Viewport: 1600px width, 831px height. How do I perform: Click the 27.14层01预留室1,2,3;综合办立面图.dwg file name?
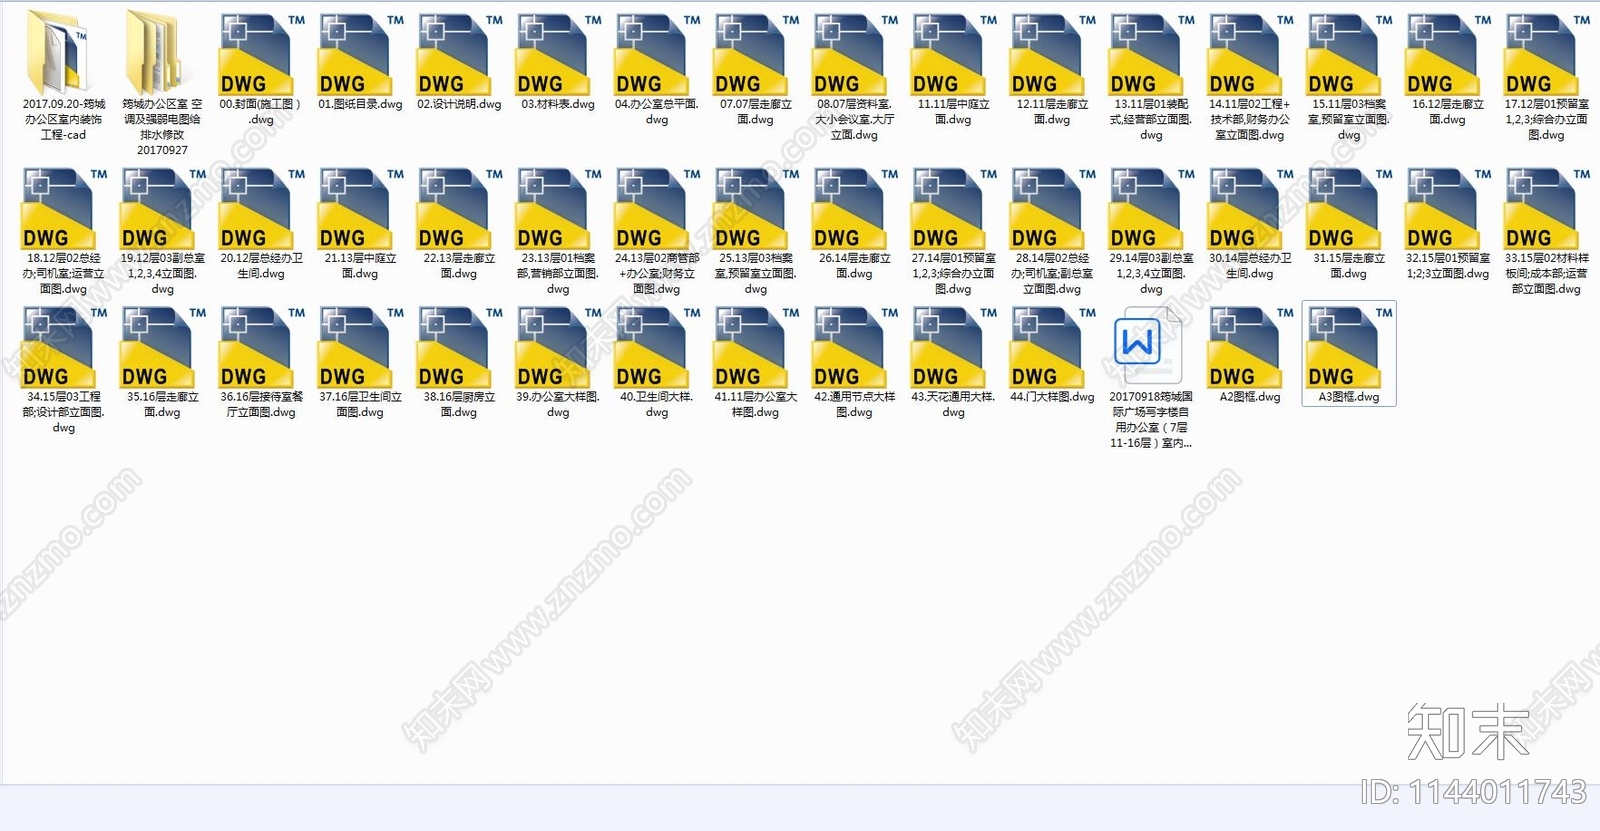[x=954, y=273]
